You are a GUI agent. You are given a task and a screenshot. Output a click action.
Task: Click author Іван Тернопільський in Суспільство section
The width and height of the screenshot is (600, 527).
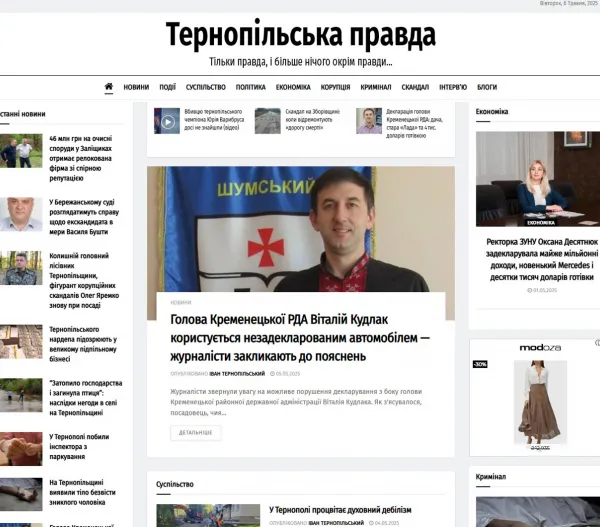pos(336,523)
